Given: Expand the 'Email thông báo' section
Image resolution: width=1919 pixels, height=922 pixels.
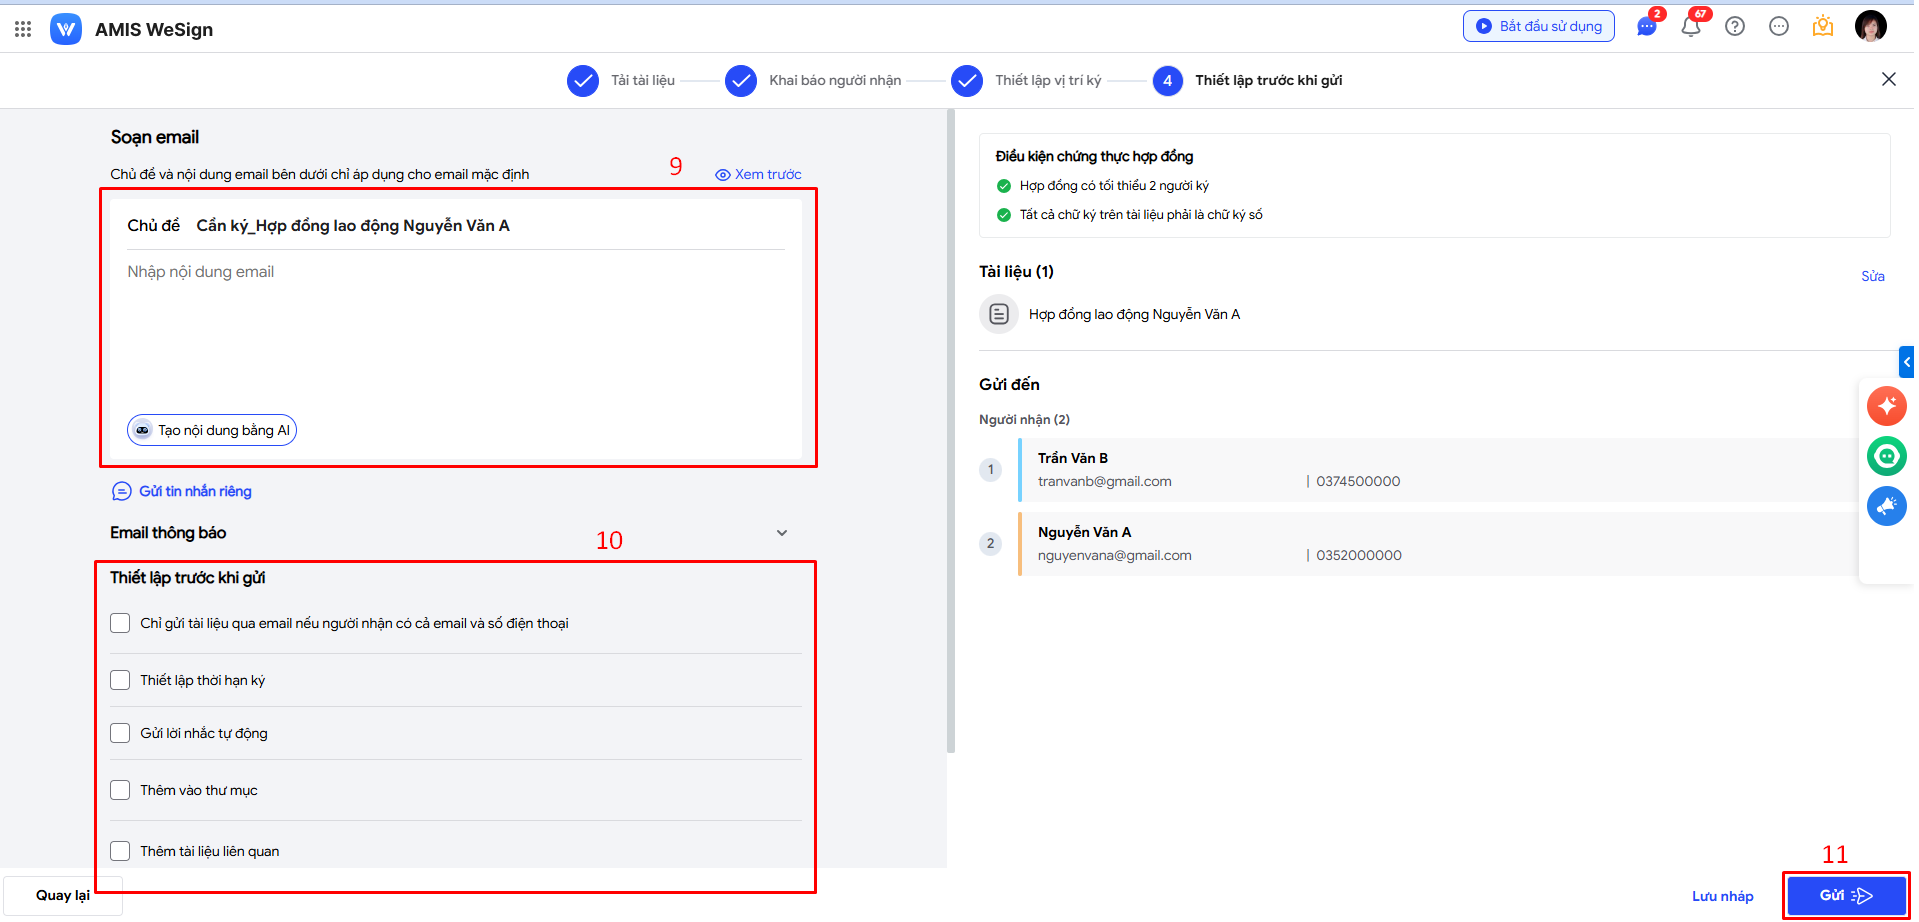Looking at the screenshot, I should (781, 533).
